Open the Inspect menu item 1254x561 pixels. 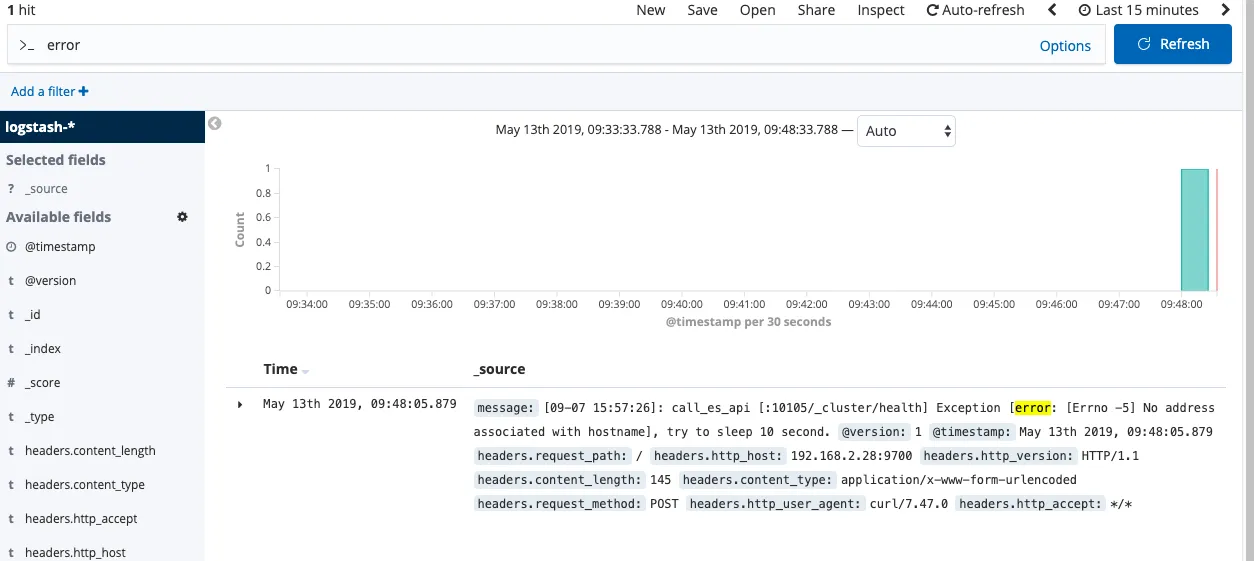[x=880, y=10]
